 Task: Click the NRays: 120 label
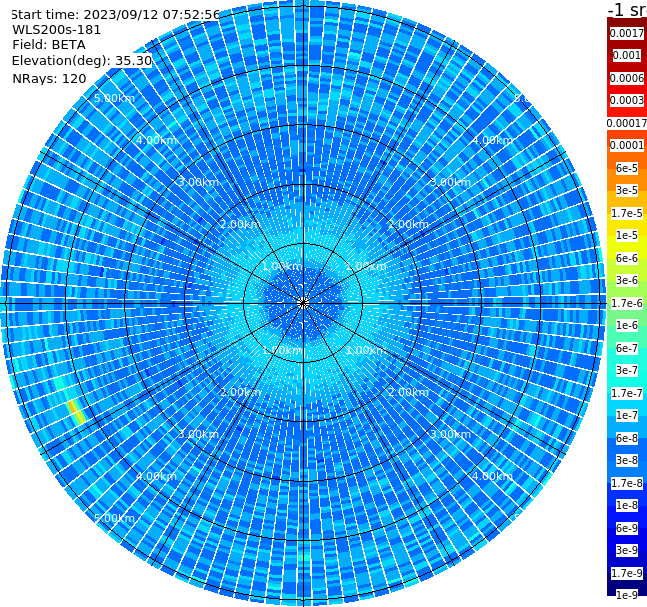49,78
